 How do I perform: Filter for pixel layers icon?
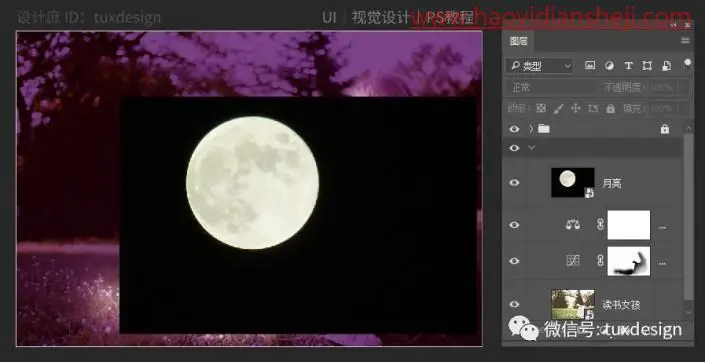(589, 66)
